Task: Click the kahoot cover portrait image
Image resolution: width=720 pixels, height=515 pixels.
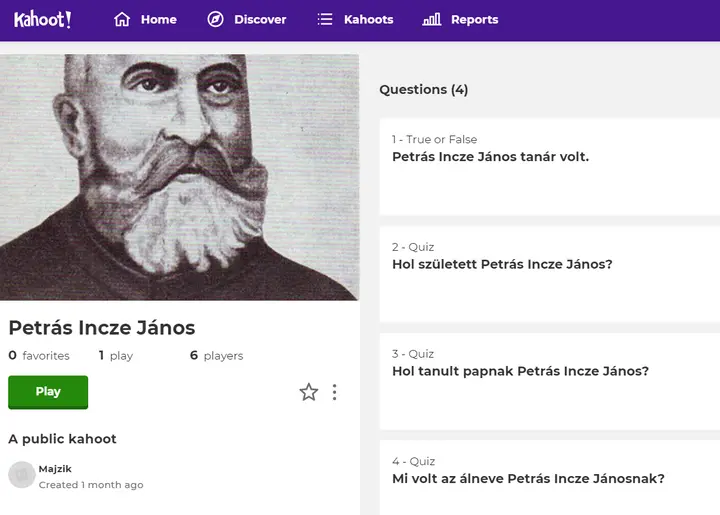Action: click(179, 177)
